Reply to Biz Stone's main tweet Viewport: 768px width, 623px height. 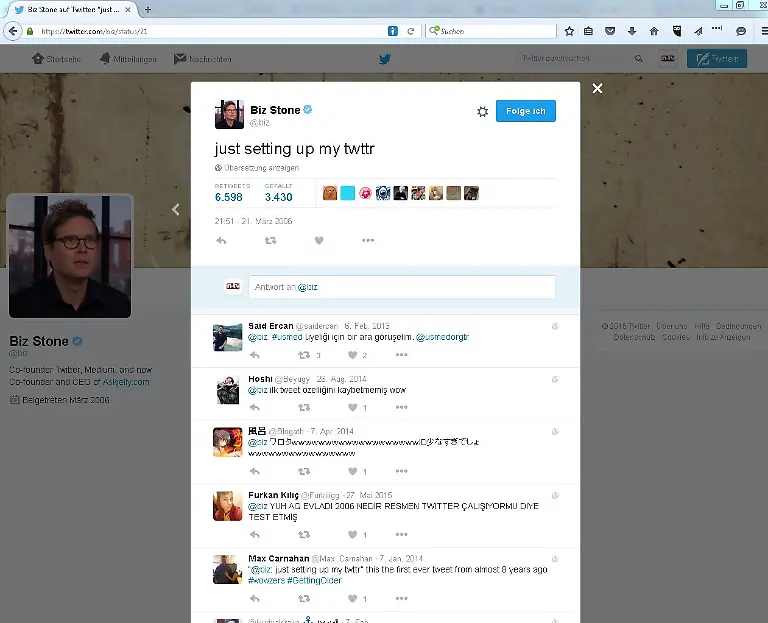coord(221,240)
